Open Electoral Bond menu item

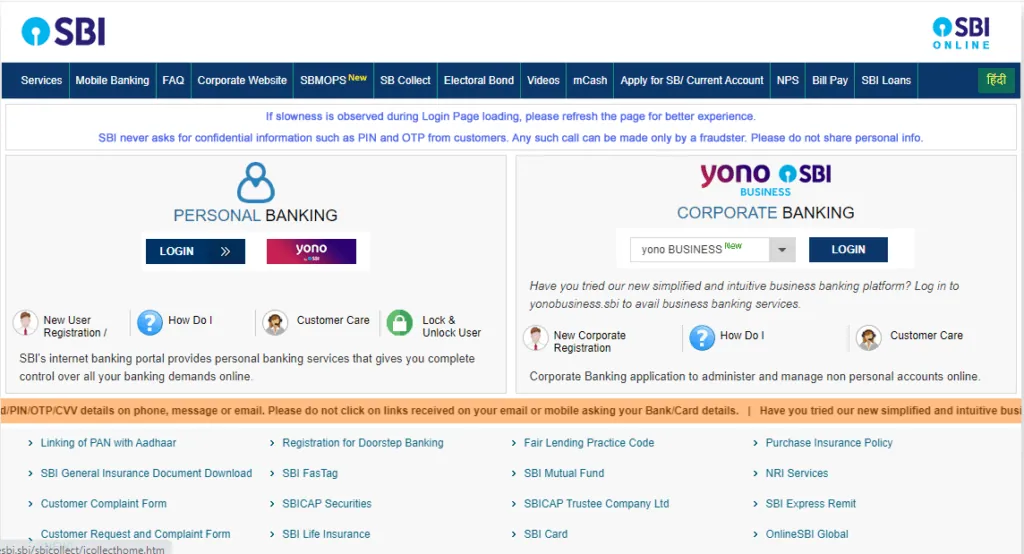pyautogui.click(x=479, y=80)
